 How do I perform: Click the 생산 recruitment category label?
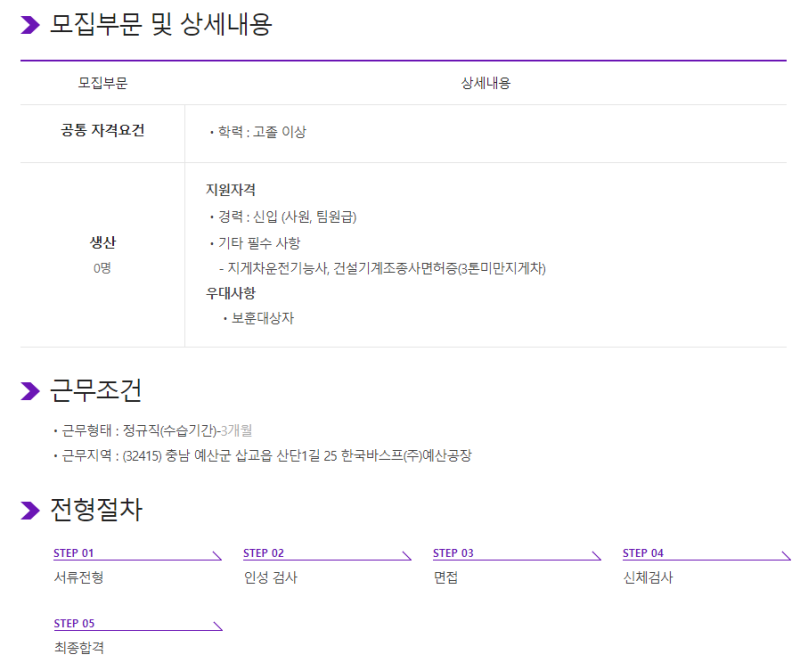[x=102, y=243]
